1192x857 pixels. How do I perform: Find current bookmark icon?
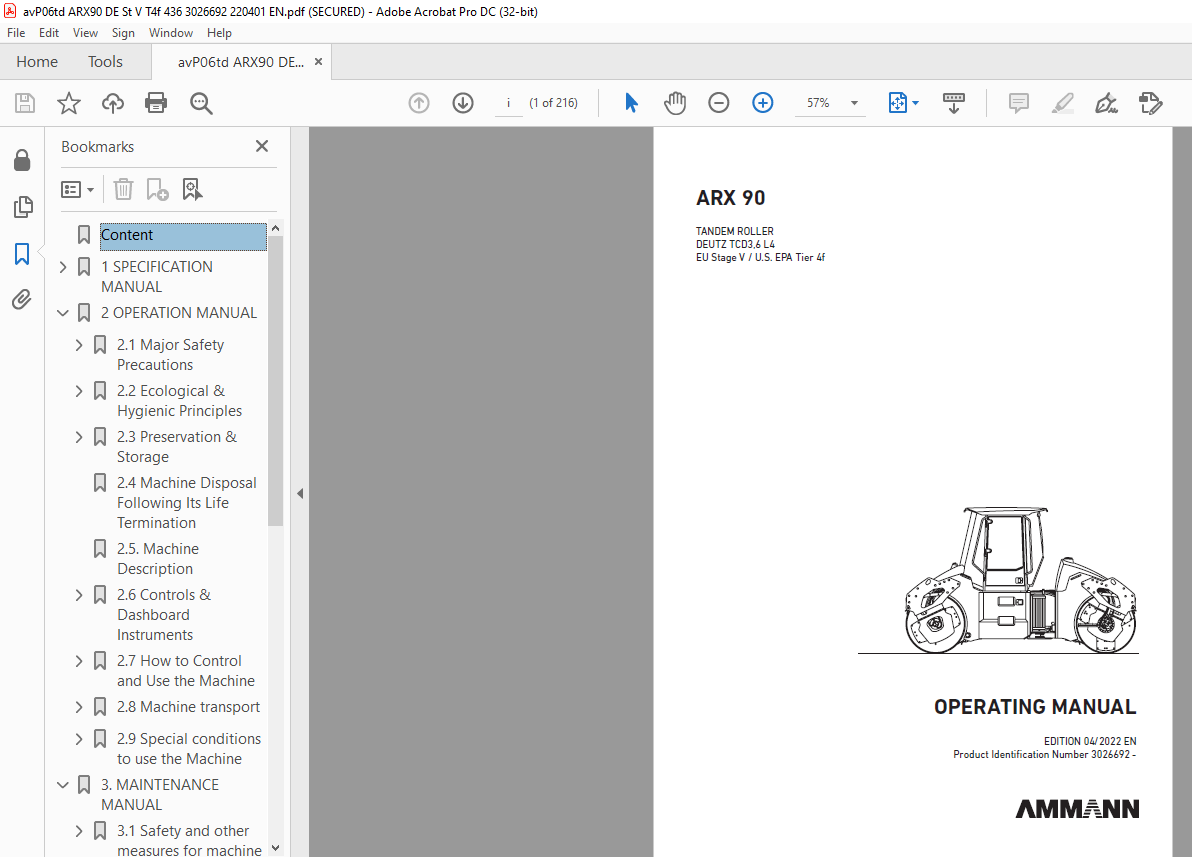[x=192, y=189]
